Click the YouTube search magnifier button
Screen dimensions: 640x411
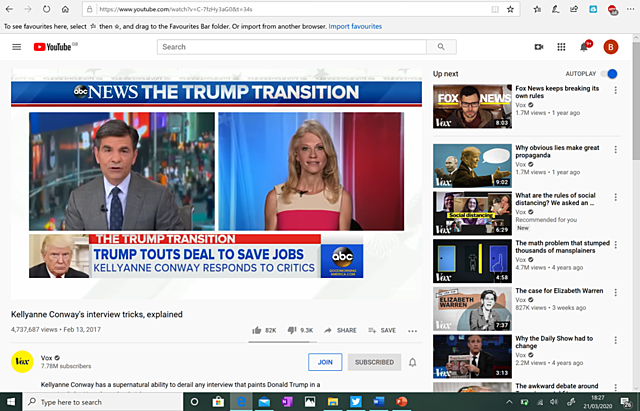(x=441, y=47)
